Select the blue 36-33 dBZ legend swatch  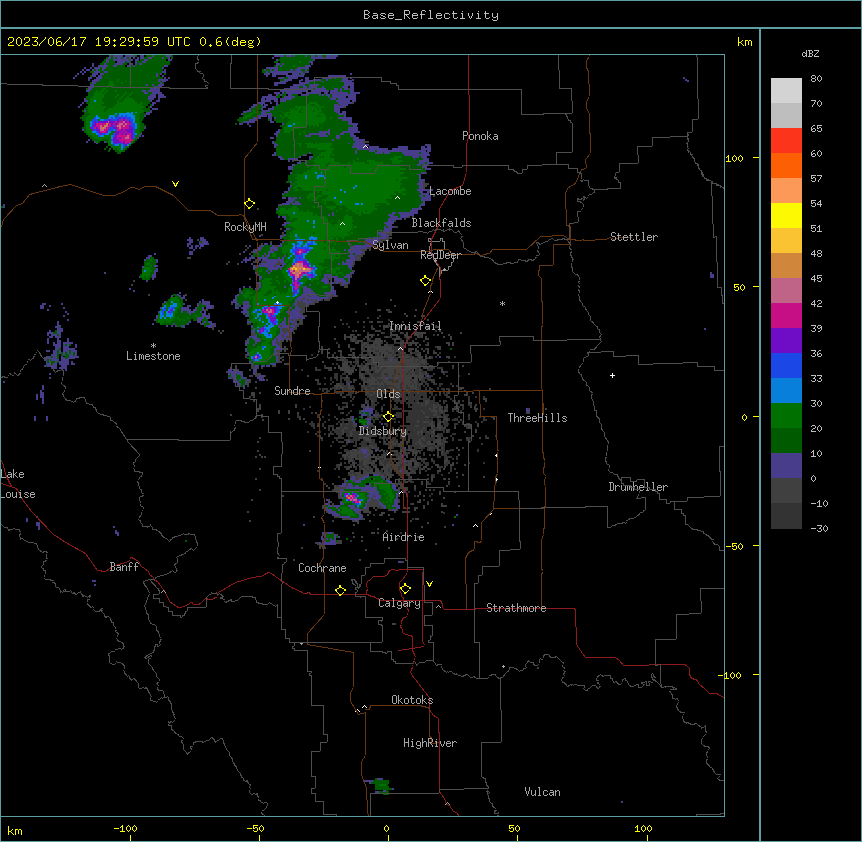786,365
